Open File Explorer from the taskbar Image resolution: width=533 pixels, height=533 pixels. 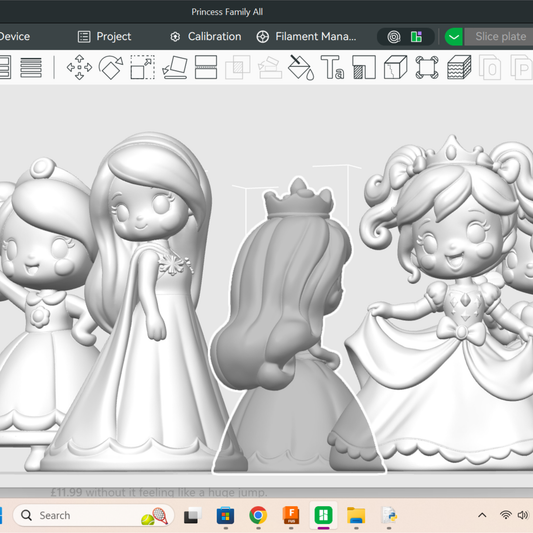coord(356,515)
